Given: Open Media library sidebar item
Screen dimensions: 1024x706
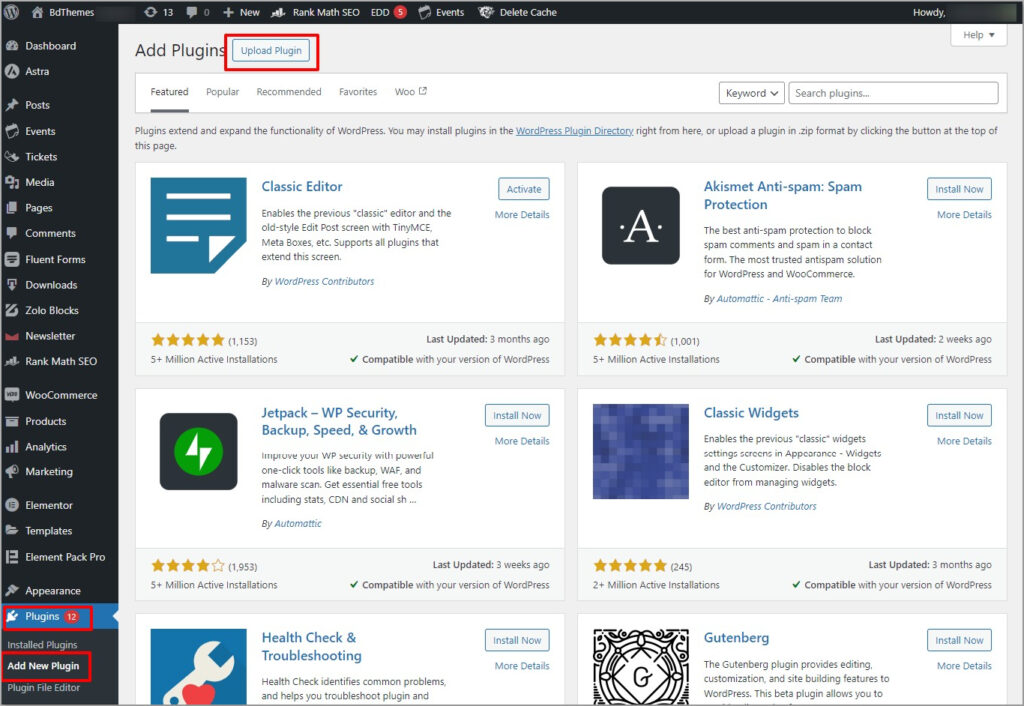Looking at the screenshot, I should pyautogui.click(x=39, y=182).
